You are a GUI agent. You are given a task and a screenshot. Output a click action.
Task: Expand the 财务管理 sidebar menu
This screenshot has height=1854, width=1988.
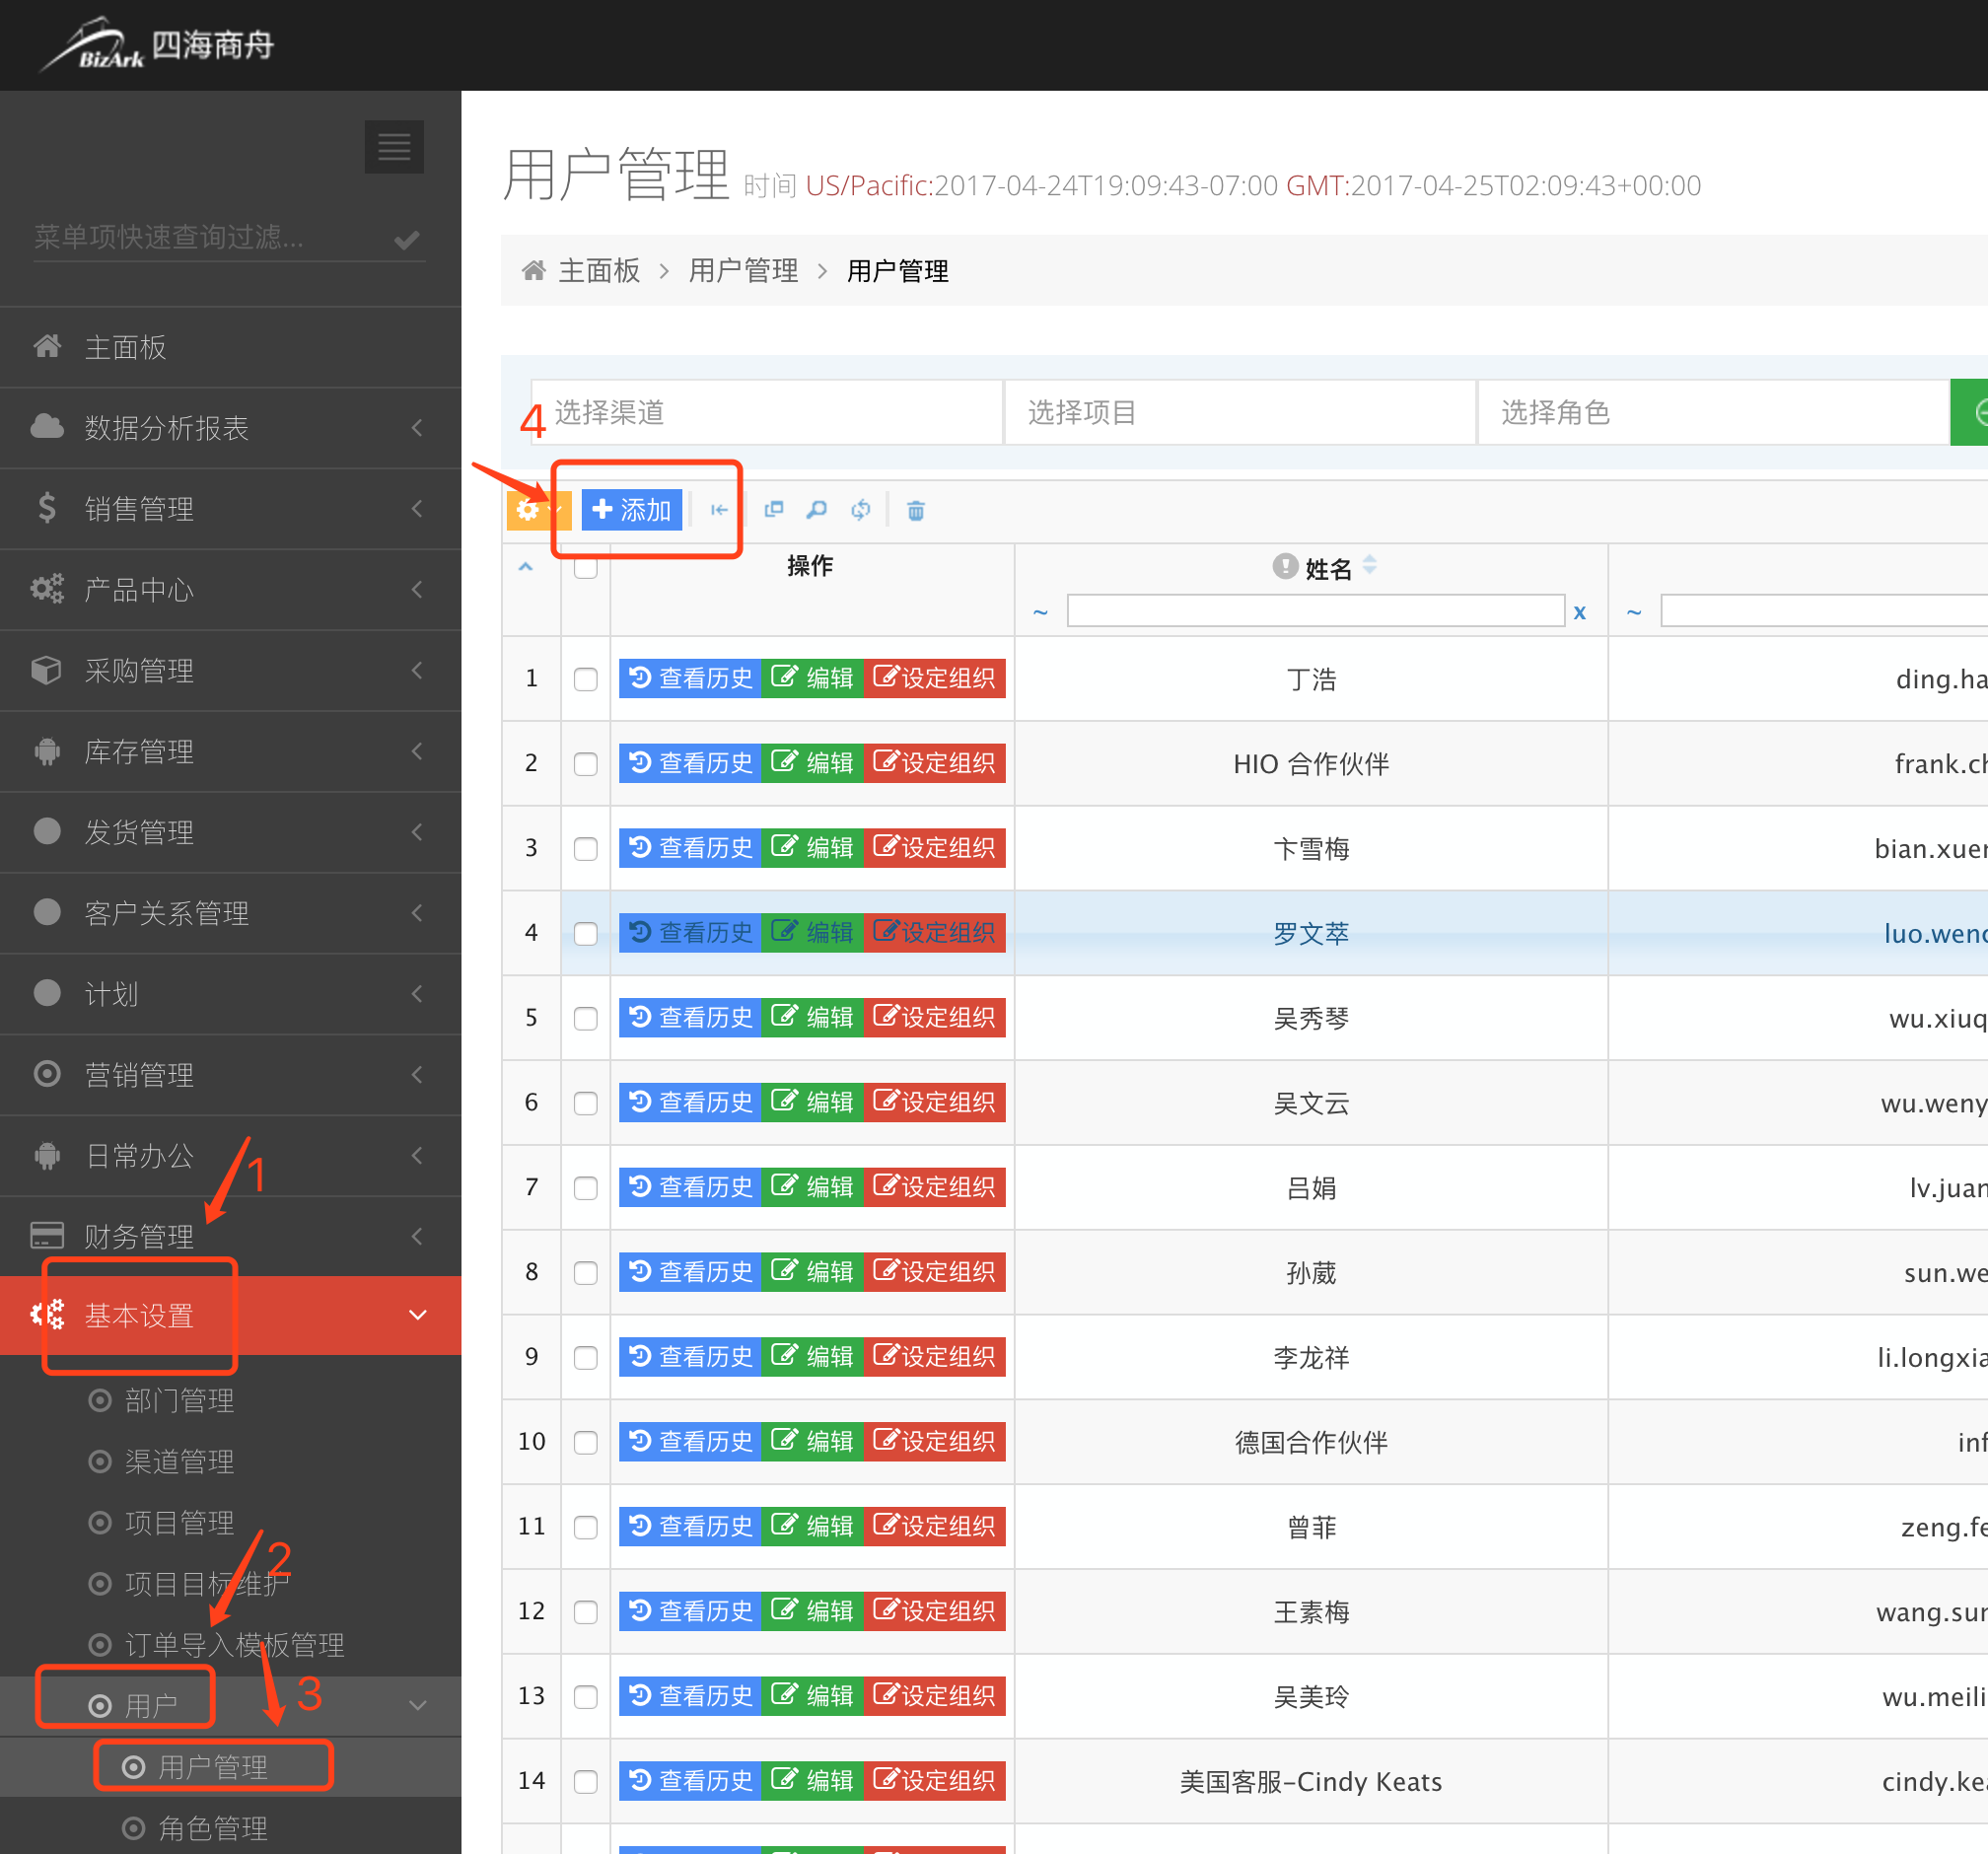tap(230, 1237)
